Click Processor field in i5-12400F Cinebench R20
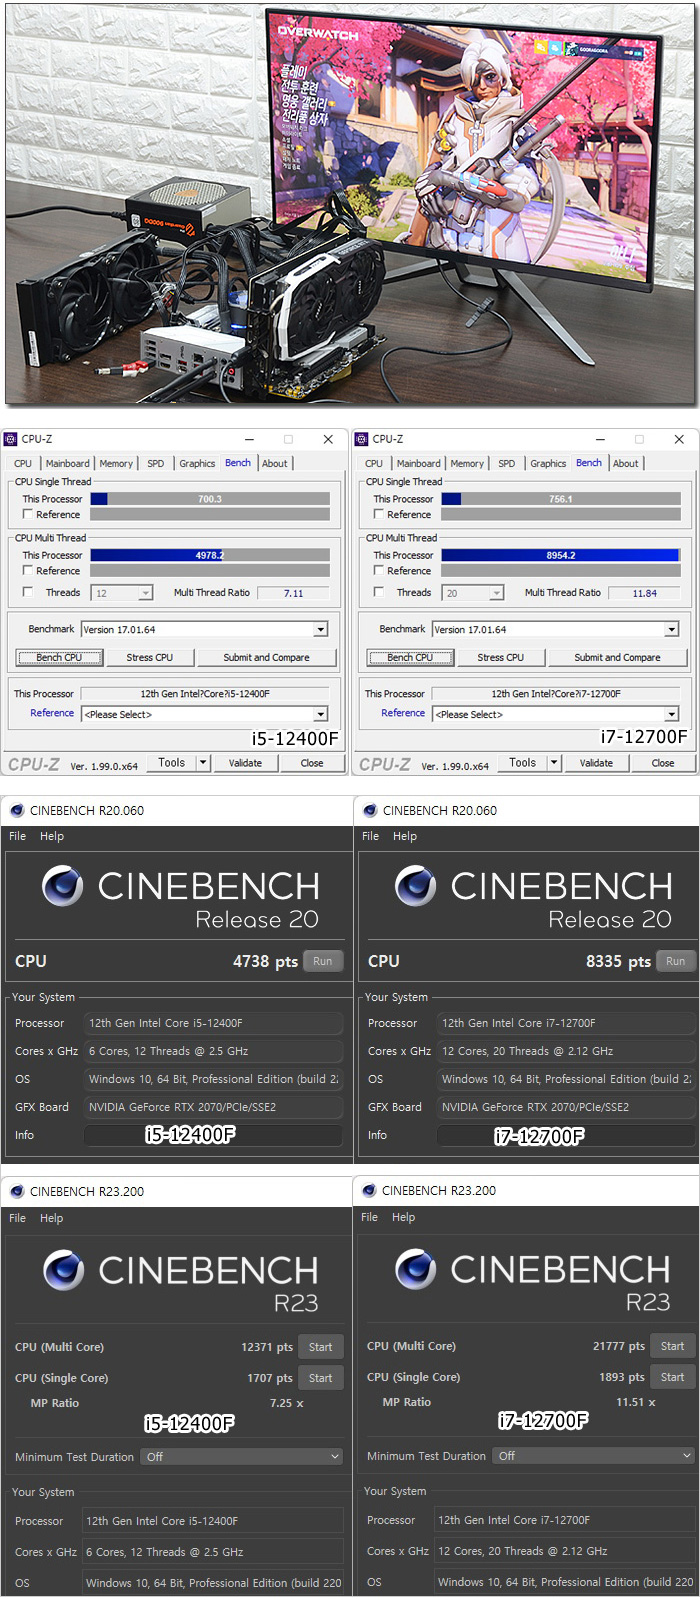Viewport: 700px width, 1601px height. 214,1023
